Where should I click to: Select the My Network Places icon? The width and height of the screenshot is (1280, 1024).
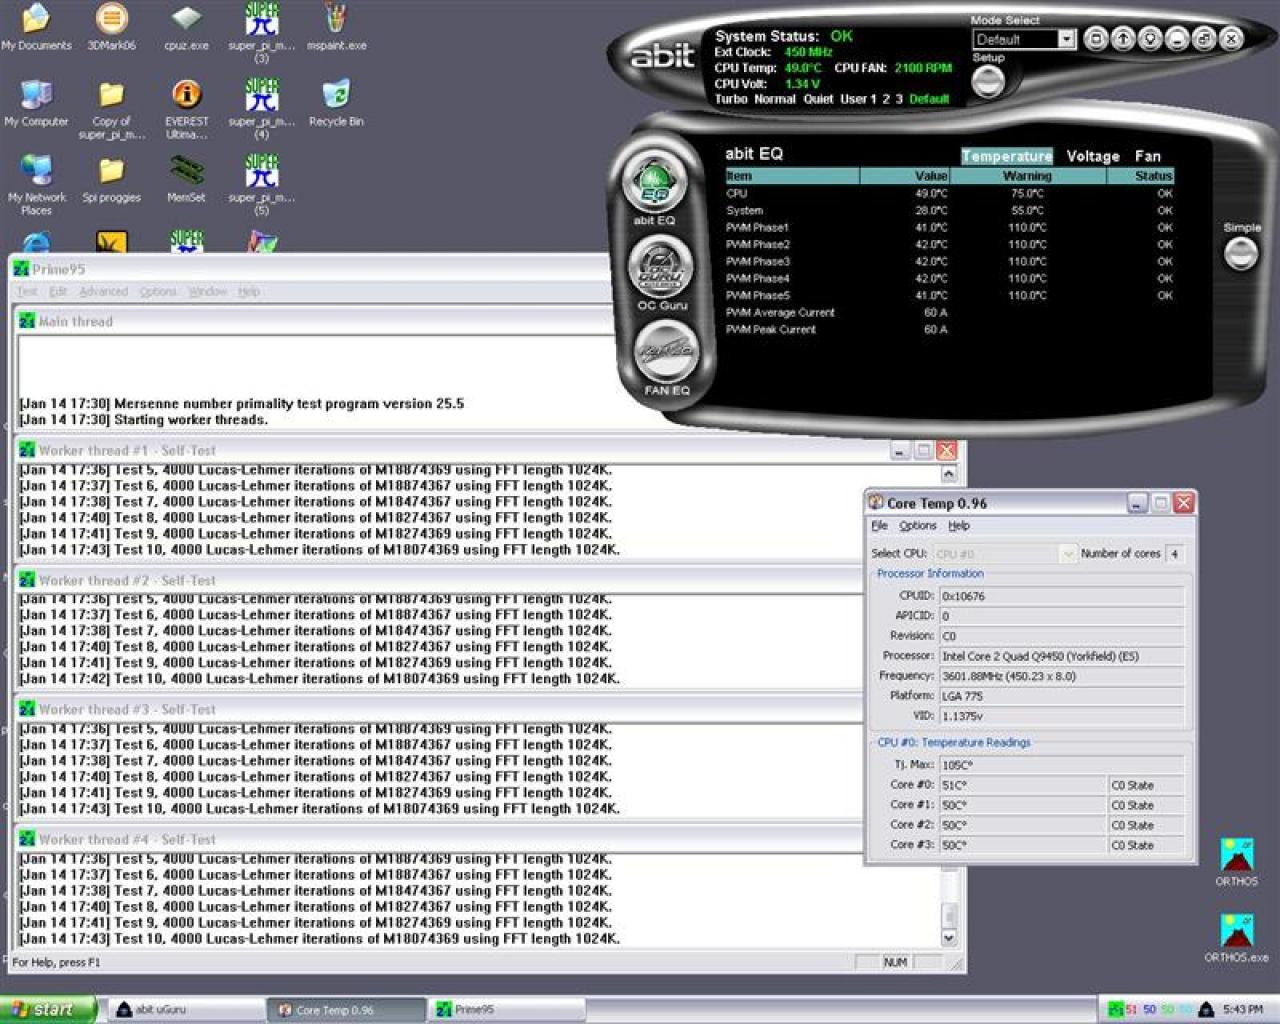pyautogui.click(x=36, y=185)
